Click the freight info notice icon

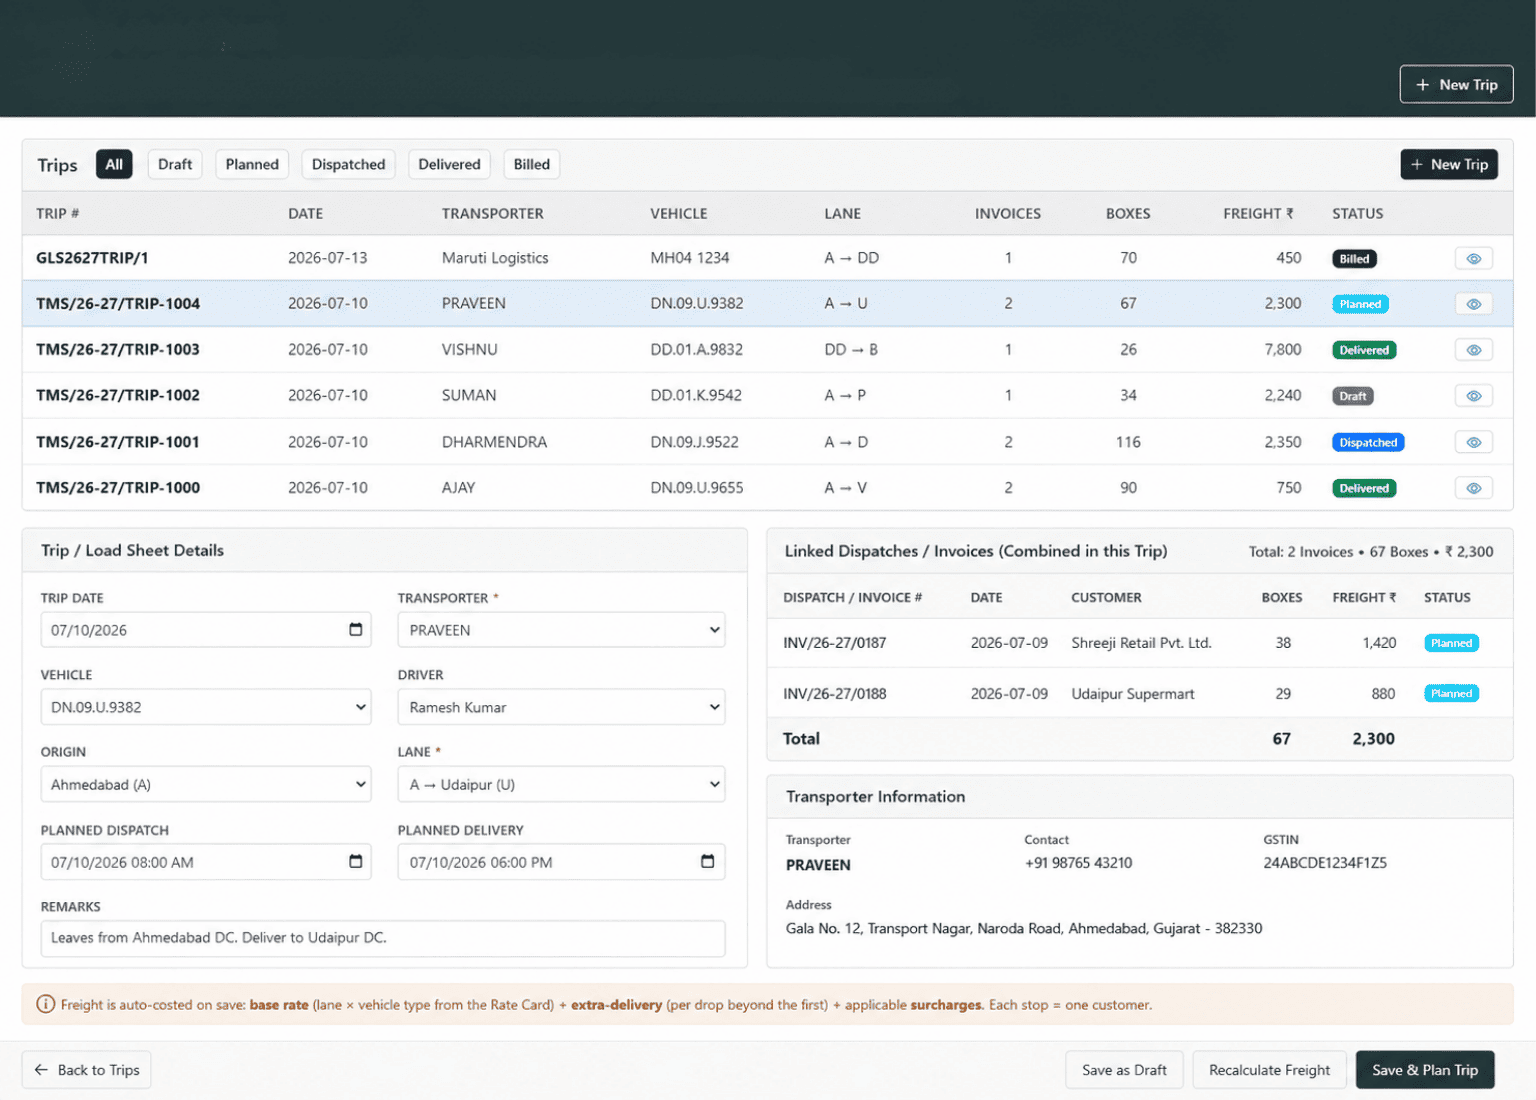(45, 1004)
